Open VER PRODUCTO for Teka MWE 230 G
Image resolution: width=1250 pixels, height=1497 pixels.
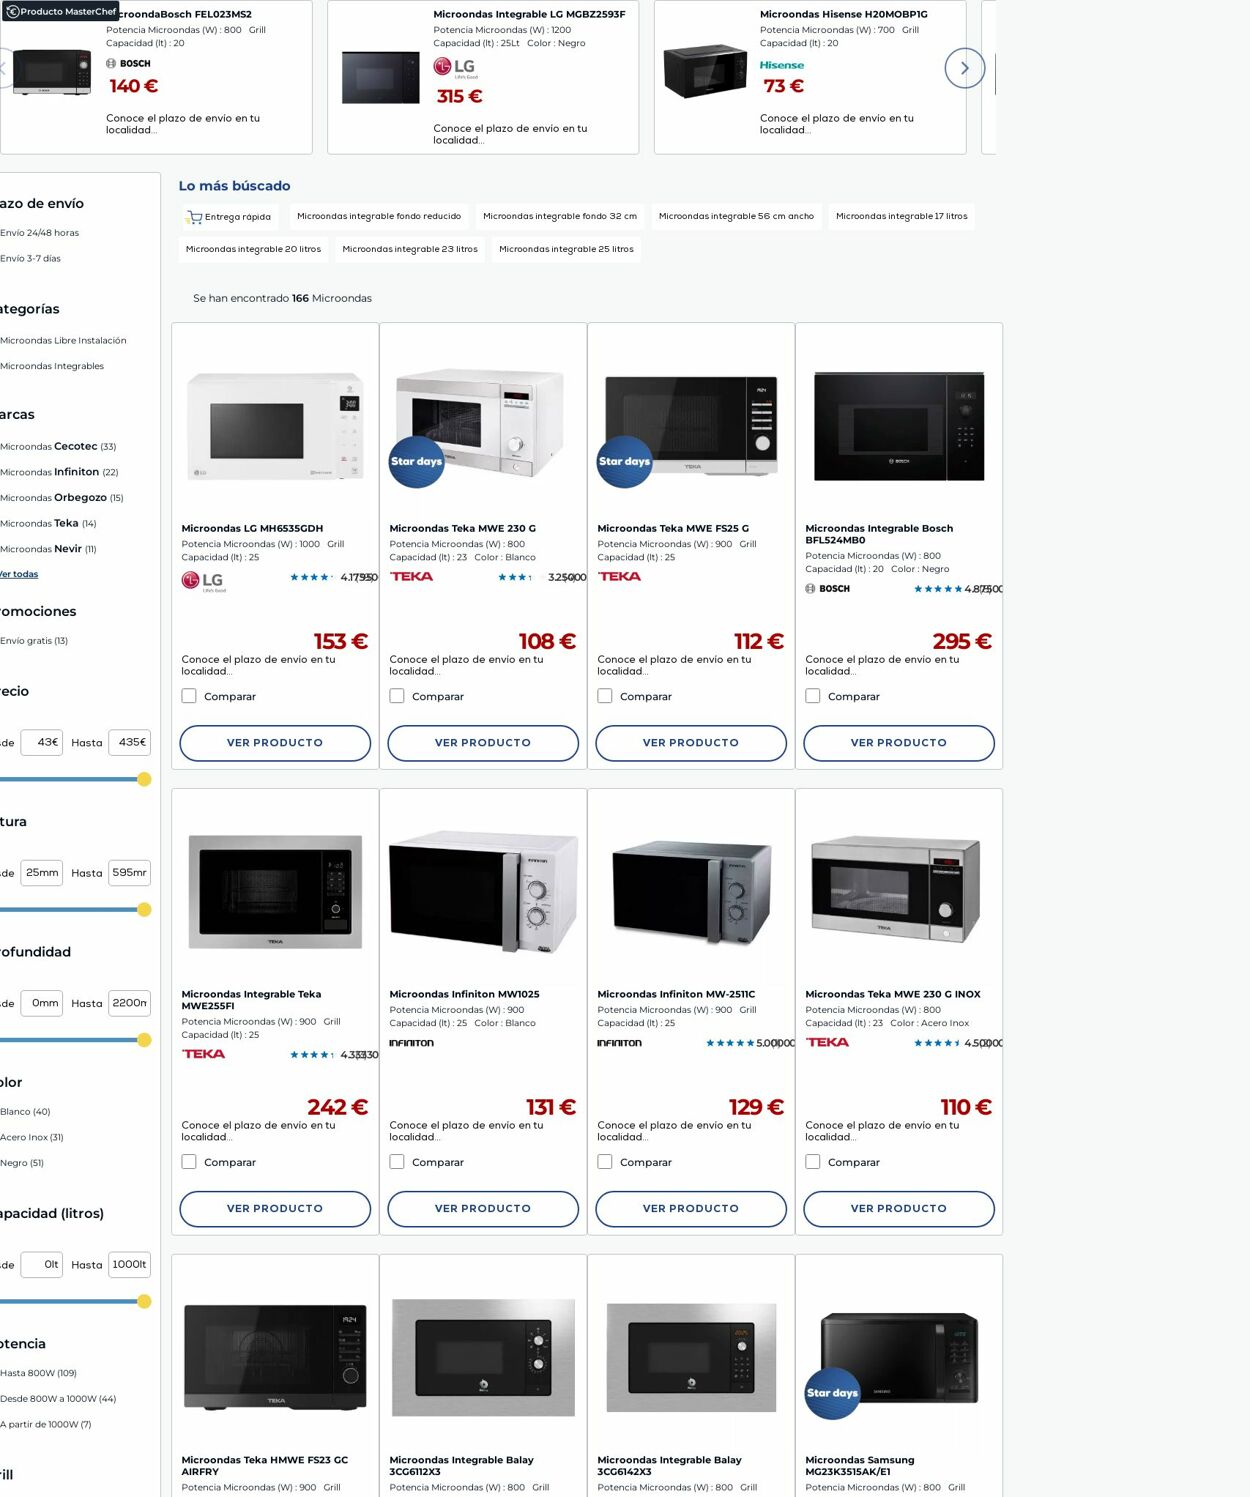(x=483, y=743)
